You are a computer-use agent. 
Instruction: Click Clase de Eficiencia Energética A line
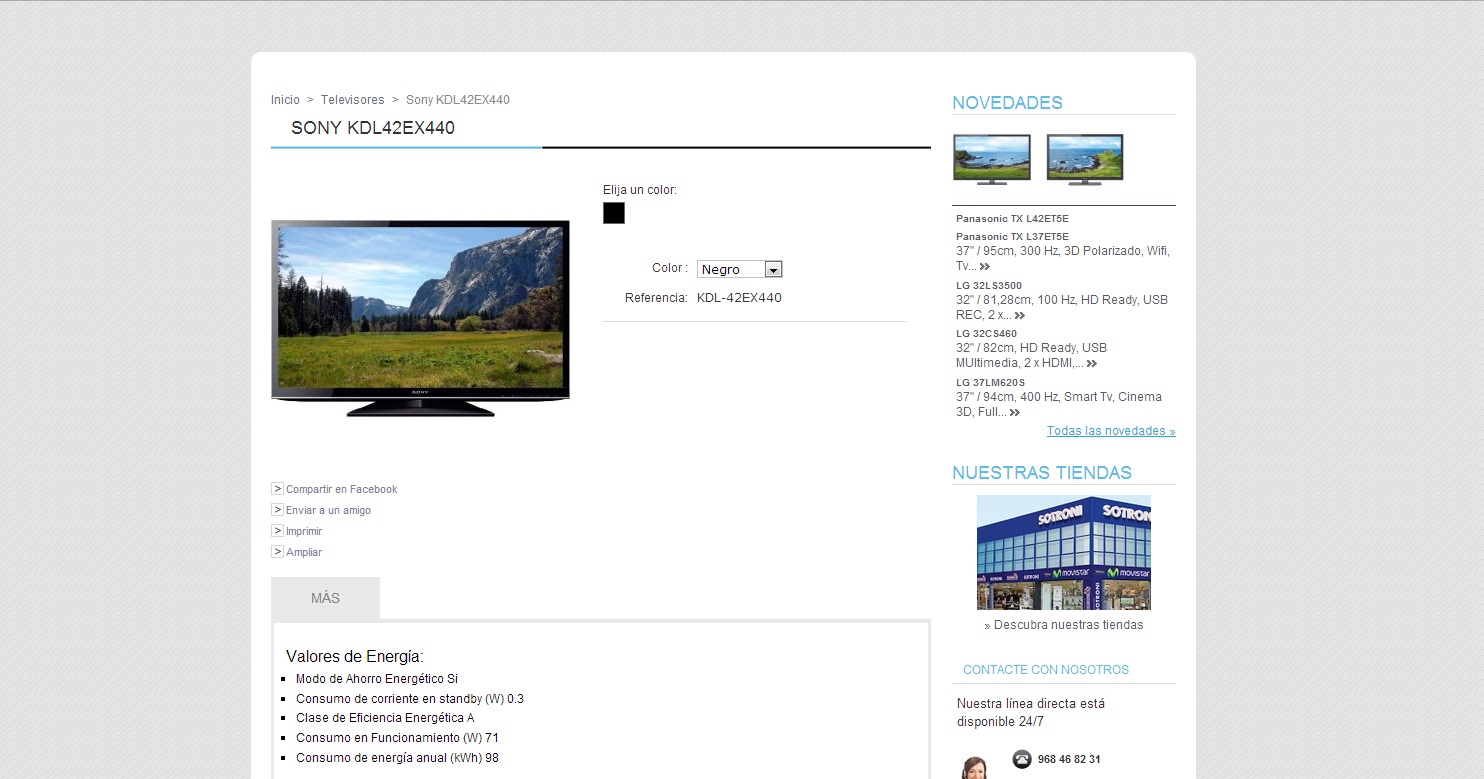pyautogui.click(x=385, y=718)
